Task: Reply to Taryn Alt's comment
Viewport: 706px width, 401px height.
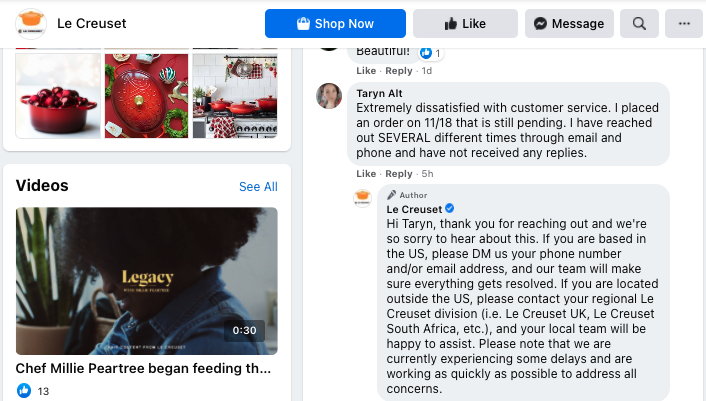Action: click(x=398, y=174)
